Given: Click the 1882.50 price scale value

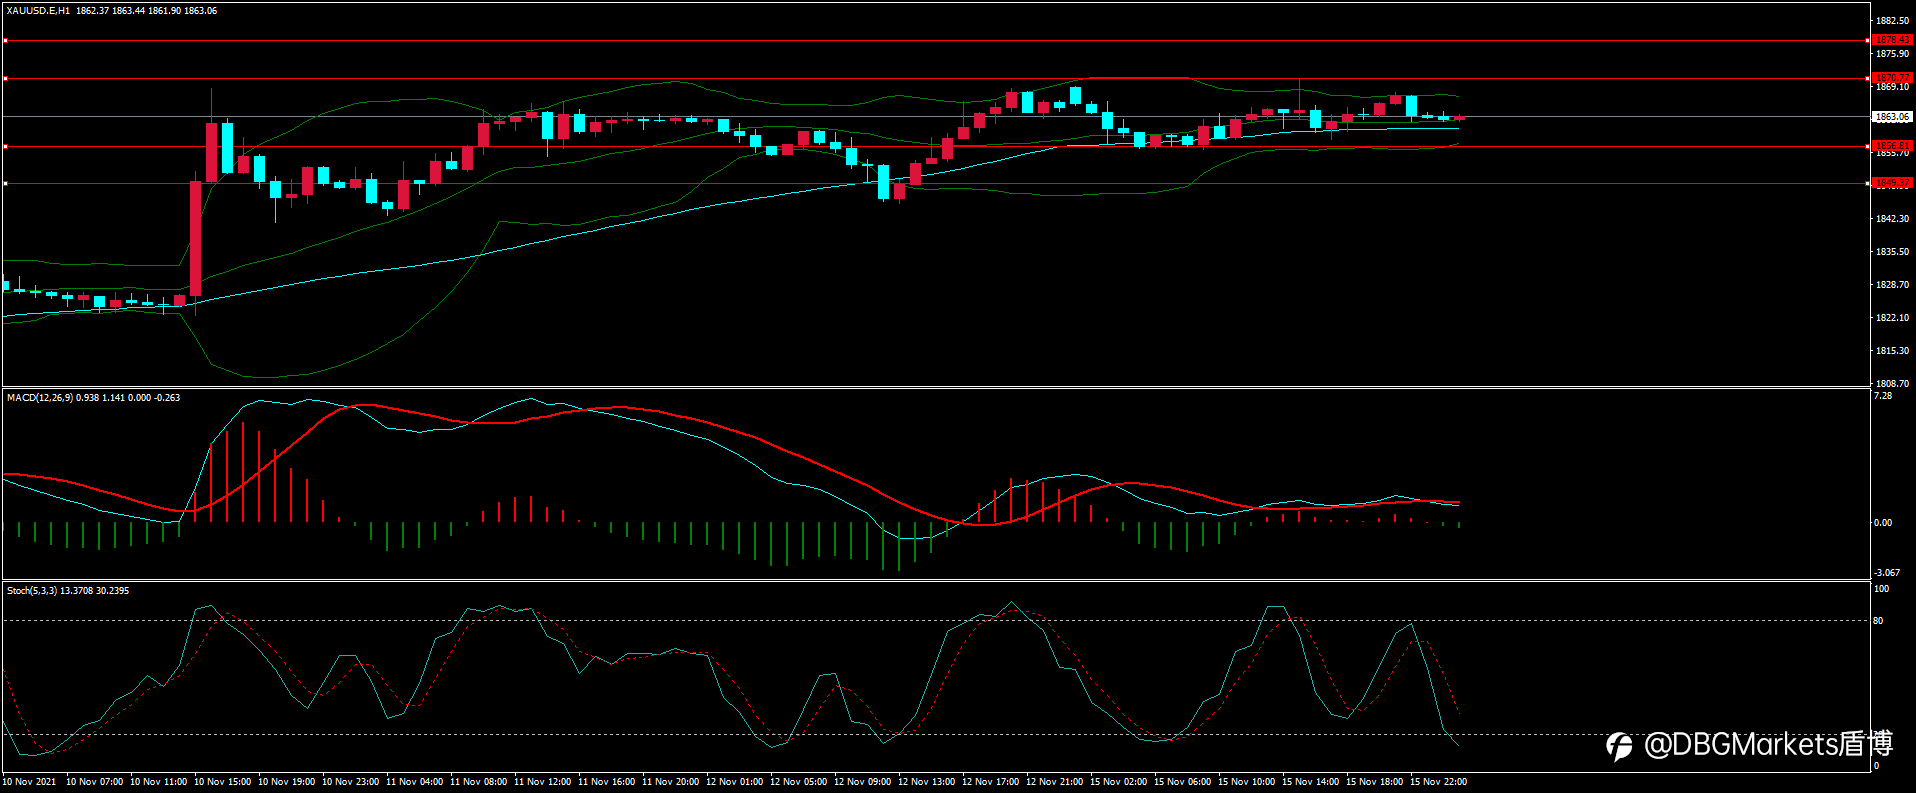Looking at the screenshot, I should click(x=1892, y=21).
